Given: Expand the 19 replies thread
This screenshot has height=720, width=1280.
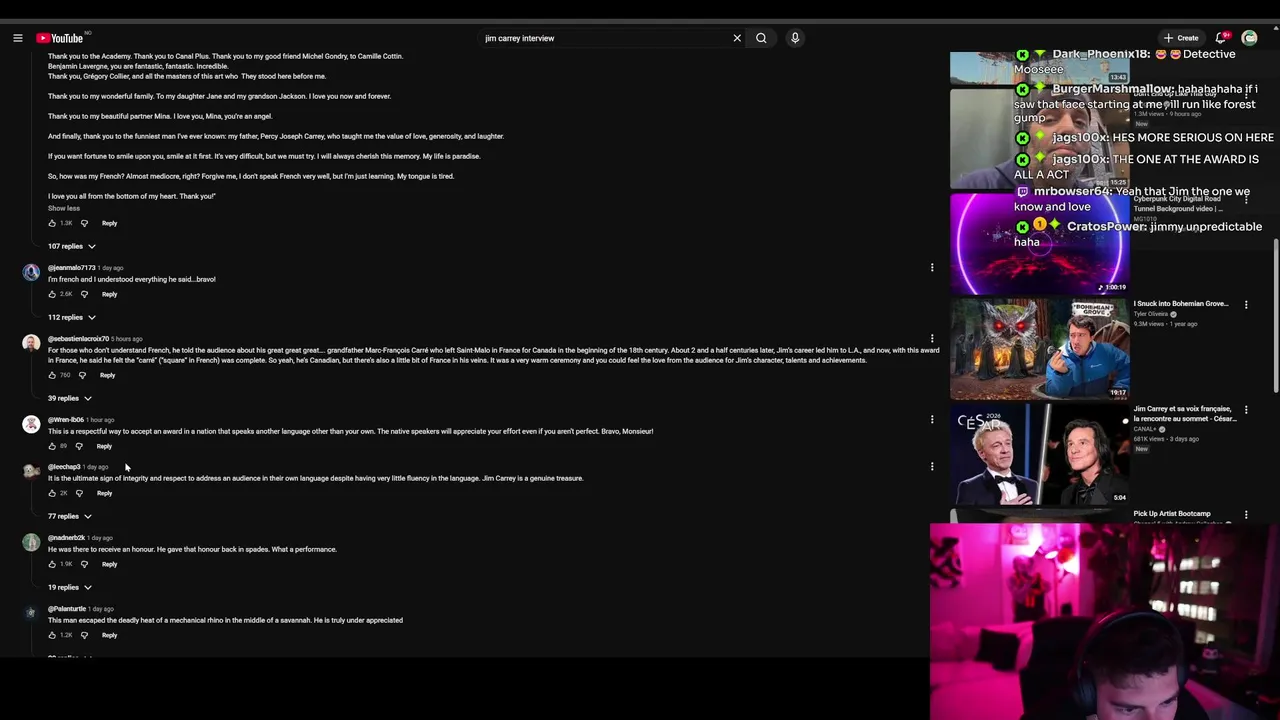Looking at the screenshot, I should [x=69, y=587].
